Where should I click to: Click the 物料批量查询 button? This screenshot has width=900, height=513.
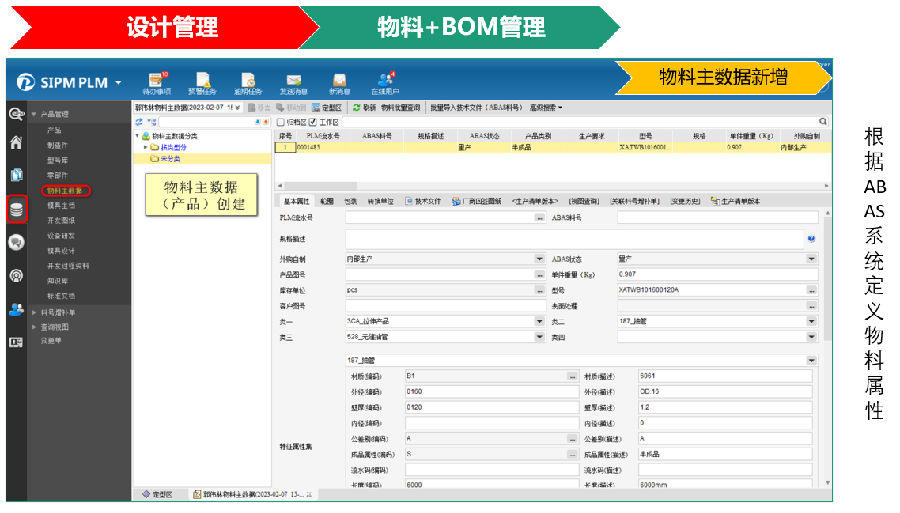pos(402,107)
